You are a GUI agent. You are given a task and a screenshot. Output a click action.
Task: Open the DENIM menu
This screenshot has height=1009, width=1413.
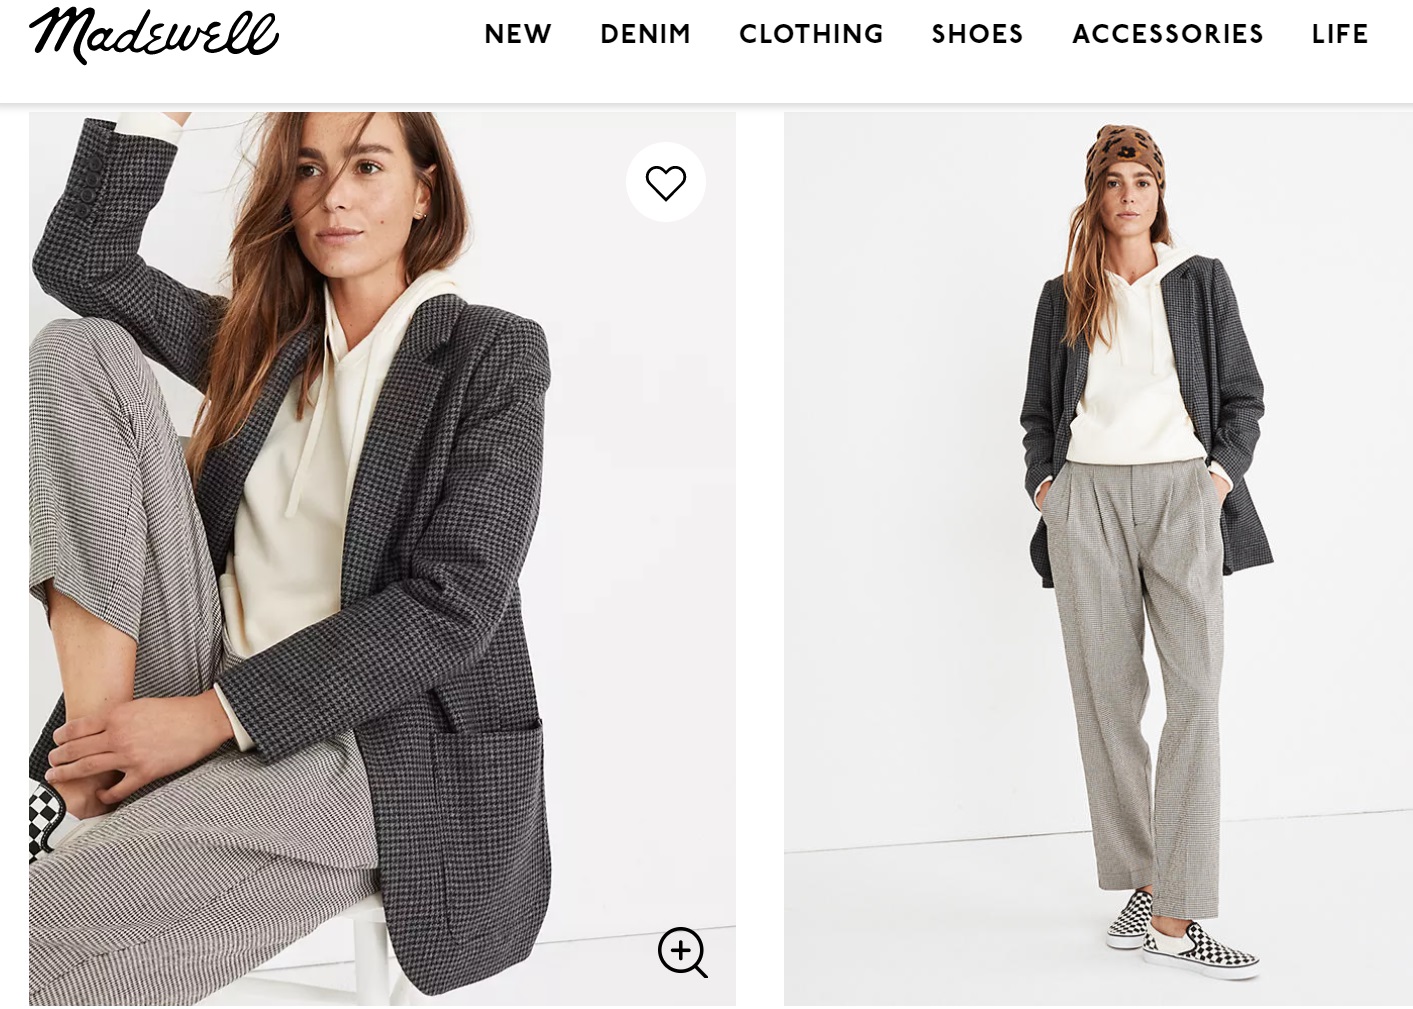tap(645, 34)
